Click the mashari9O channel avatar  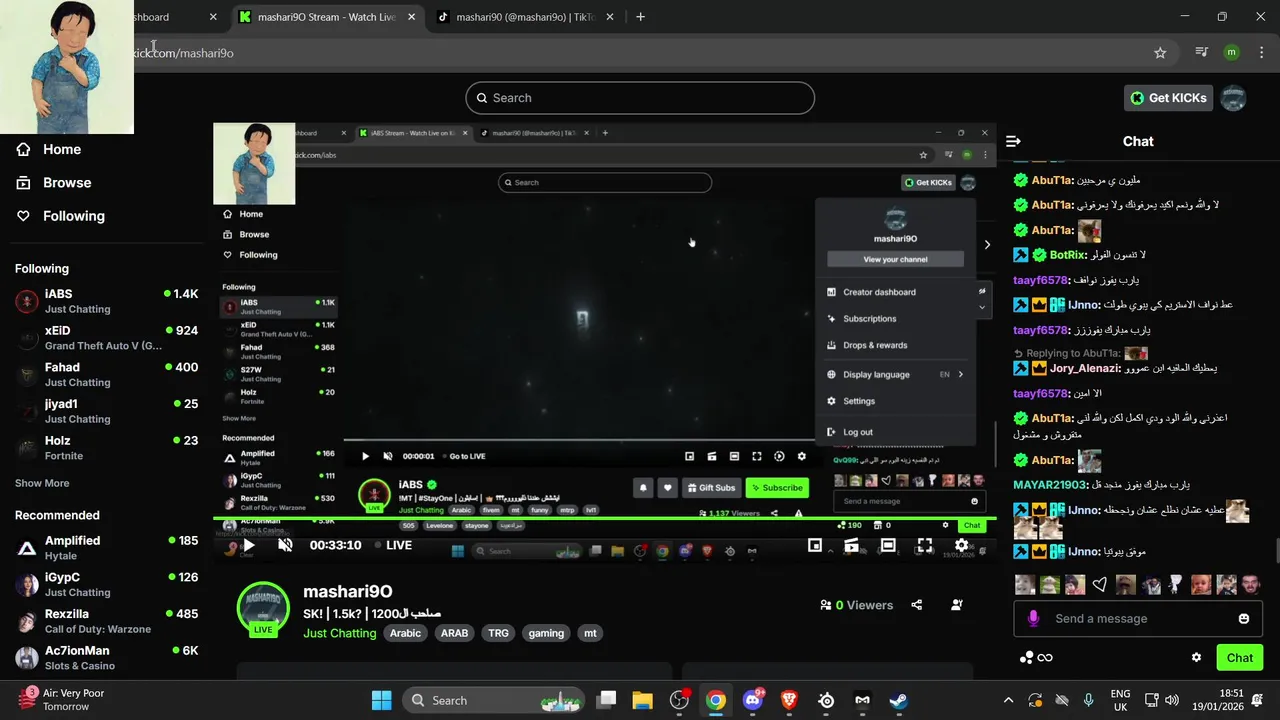pos(263,607)
